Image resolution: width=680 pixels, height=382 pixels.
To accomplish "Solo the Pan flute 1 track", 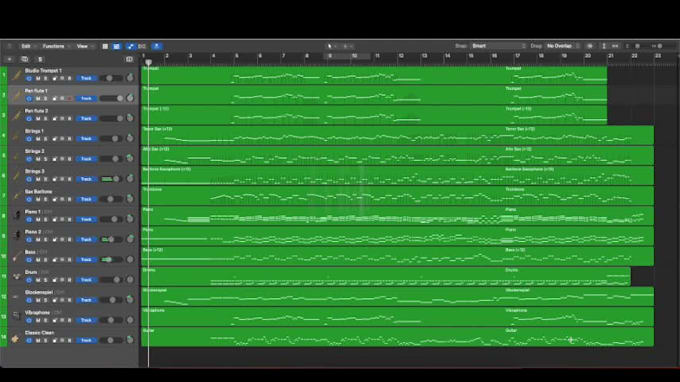I will [46, 99].
